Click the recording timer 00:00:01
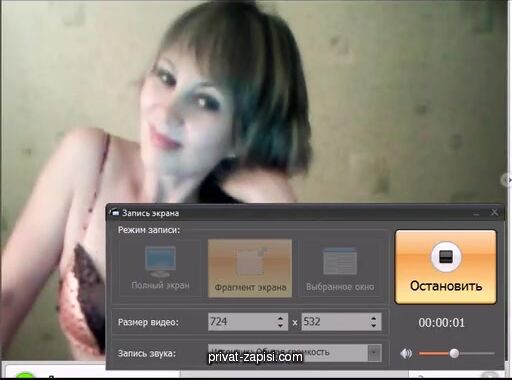 (441, 323)
